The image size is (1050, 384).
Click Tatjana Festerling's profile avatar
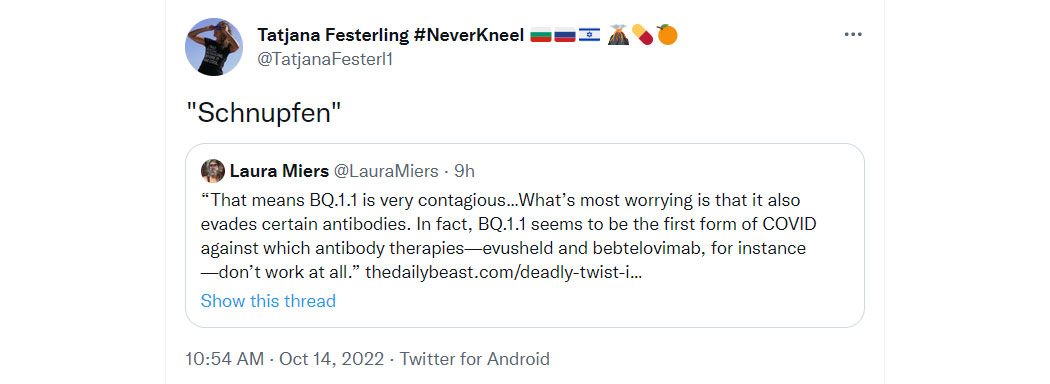(x=214, y=47)
